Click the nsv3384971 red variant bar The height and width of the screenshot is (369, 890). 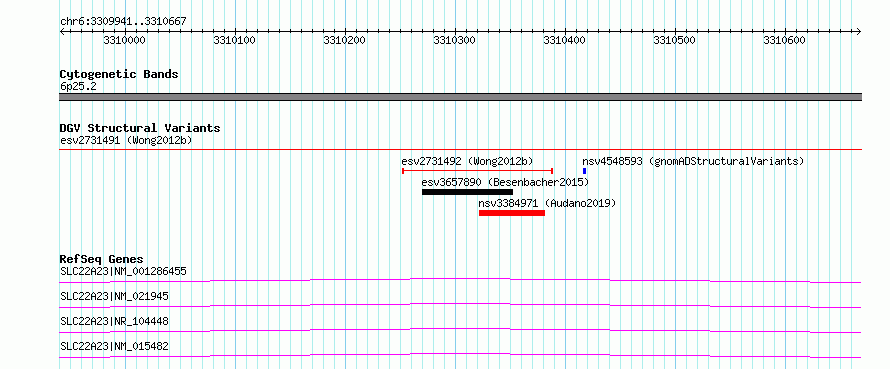click(512, 213)
